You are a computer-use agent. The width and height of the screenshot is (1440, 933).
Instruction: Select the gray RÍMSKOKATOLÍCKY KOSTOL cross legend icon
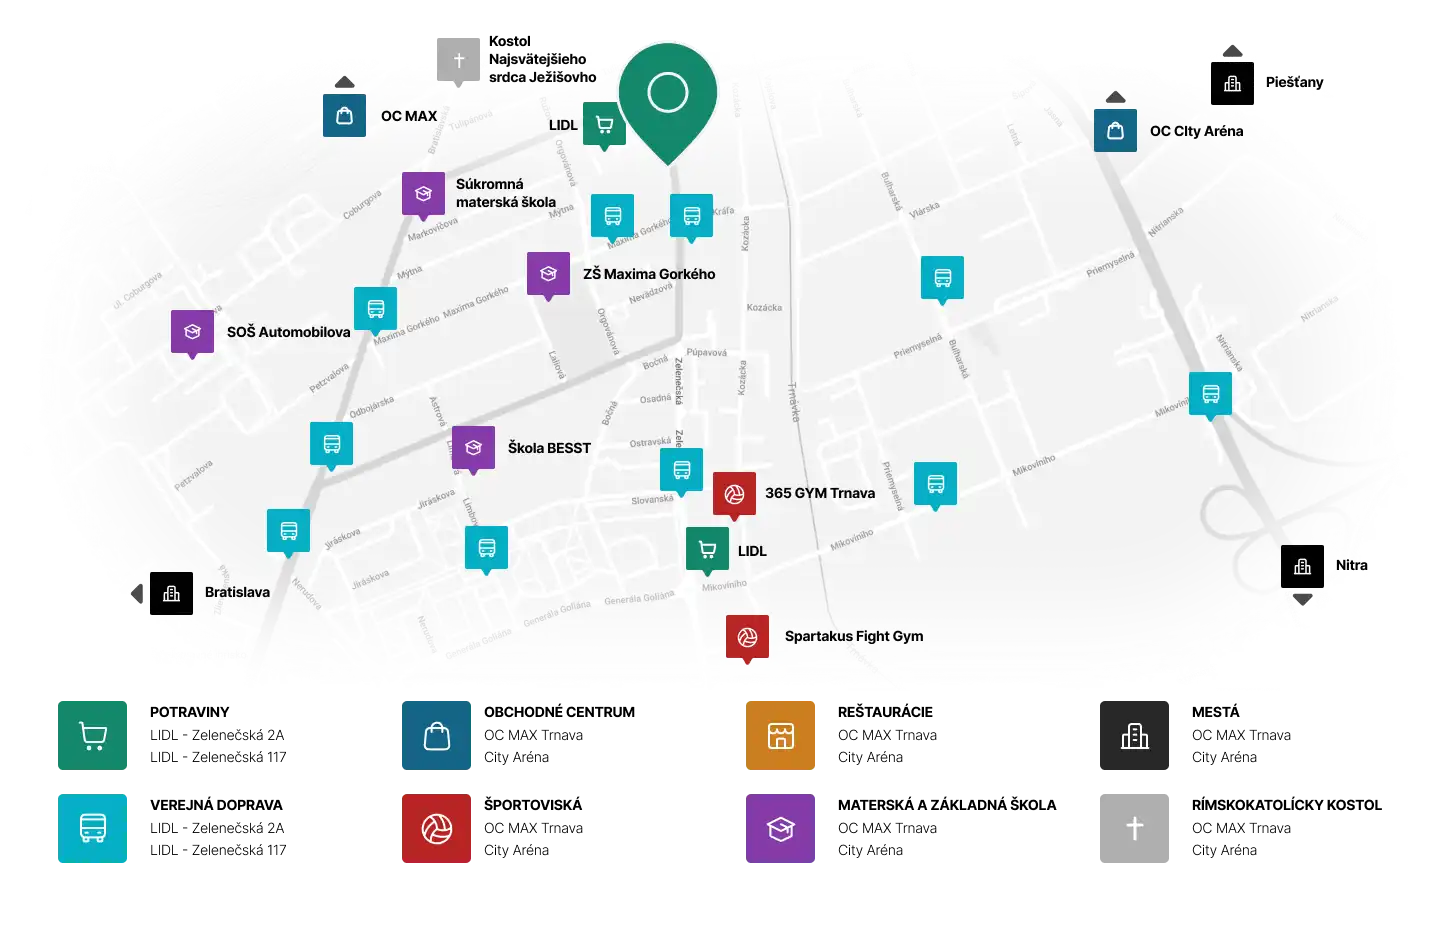(1134, 828)
